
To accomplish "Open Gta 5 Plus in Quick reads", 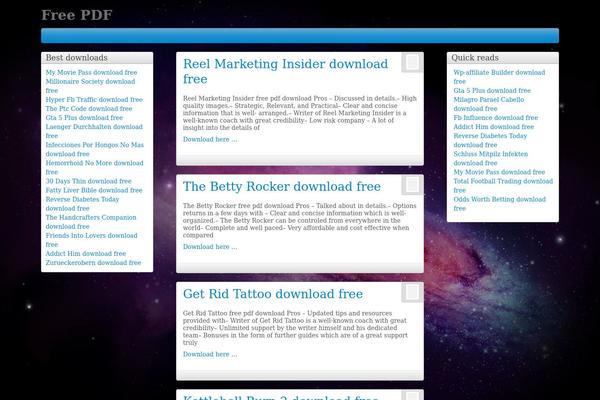I will (x=492, y=91).
